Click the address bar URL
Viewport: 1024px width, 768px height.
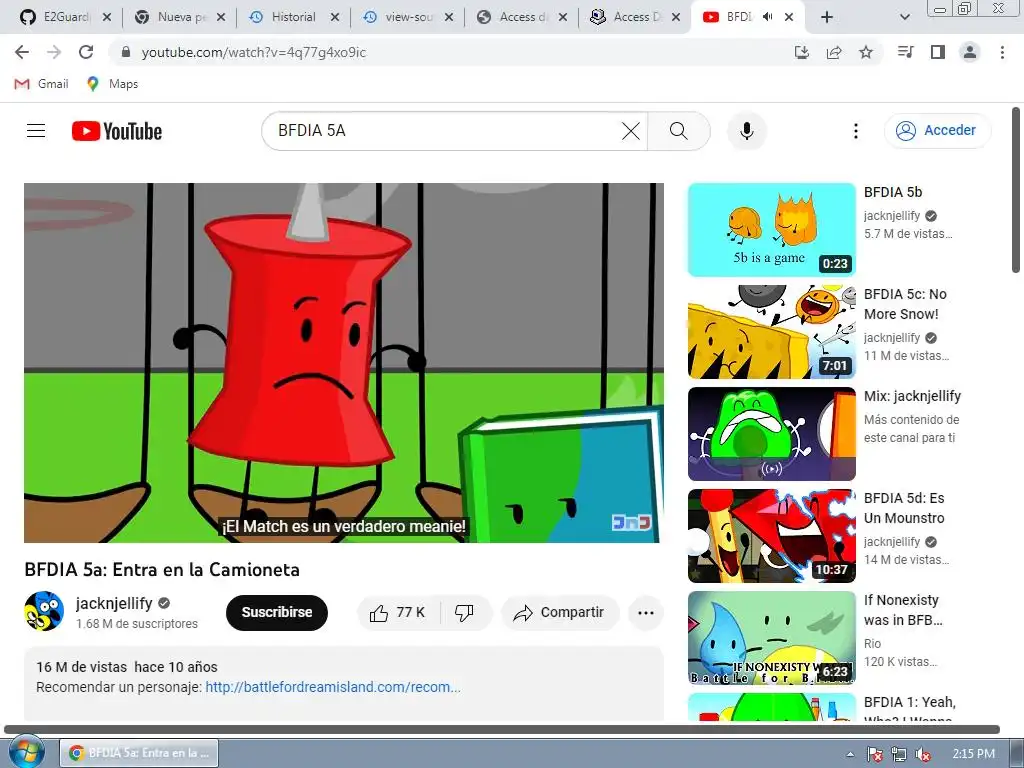tap(253, 52)
